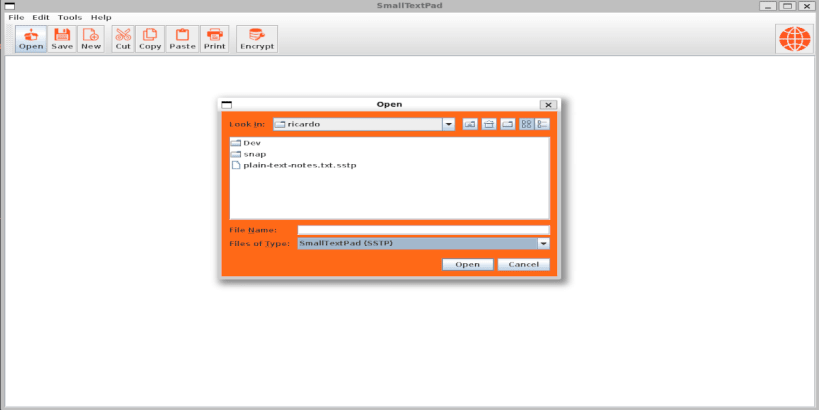The width and height of the screenshot is (819, 410).
Task: Click the Copy toolbar icon
Action: tap(150, 39)
